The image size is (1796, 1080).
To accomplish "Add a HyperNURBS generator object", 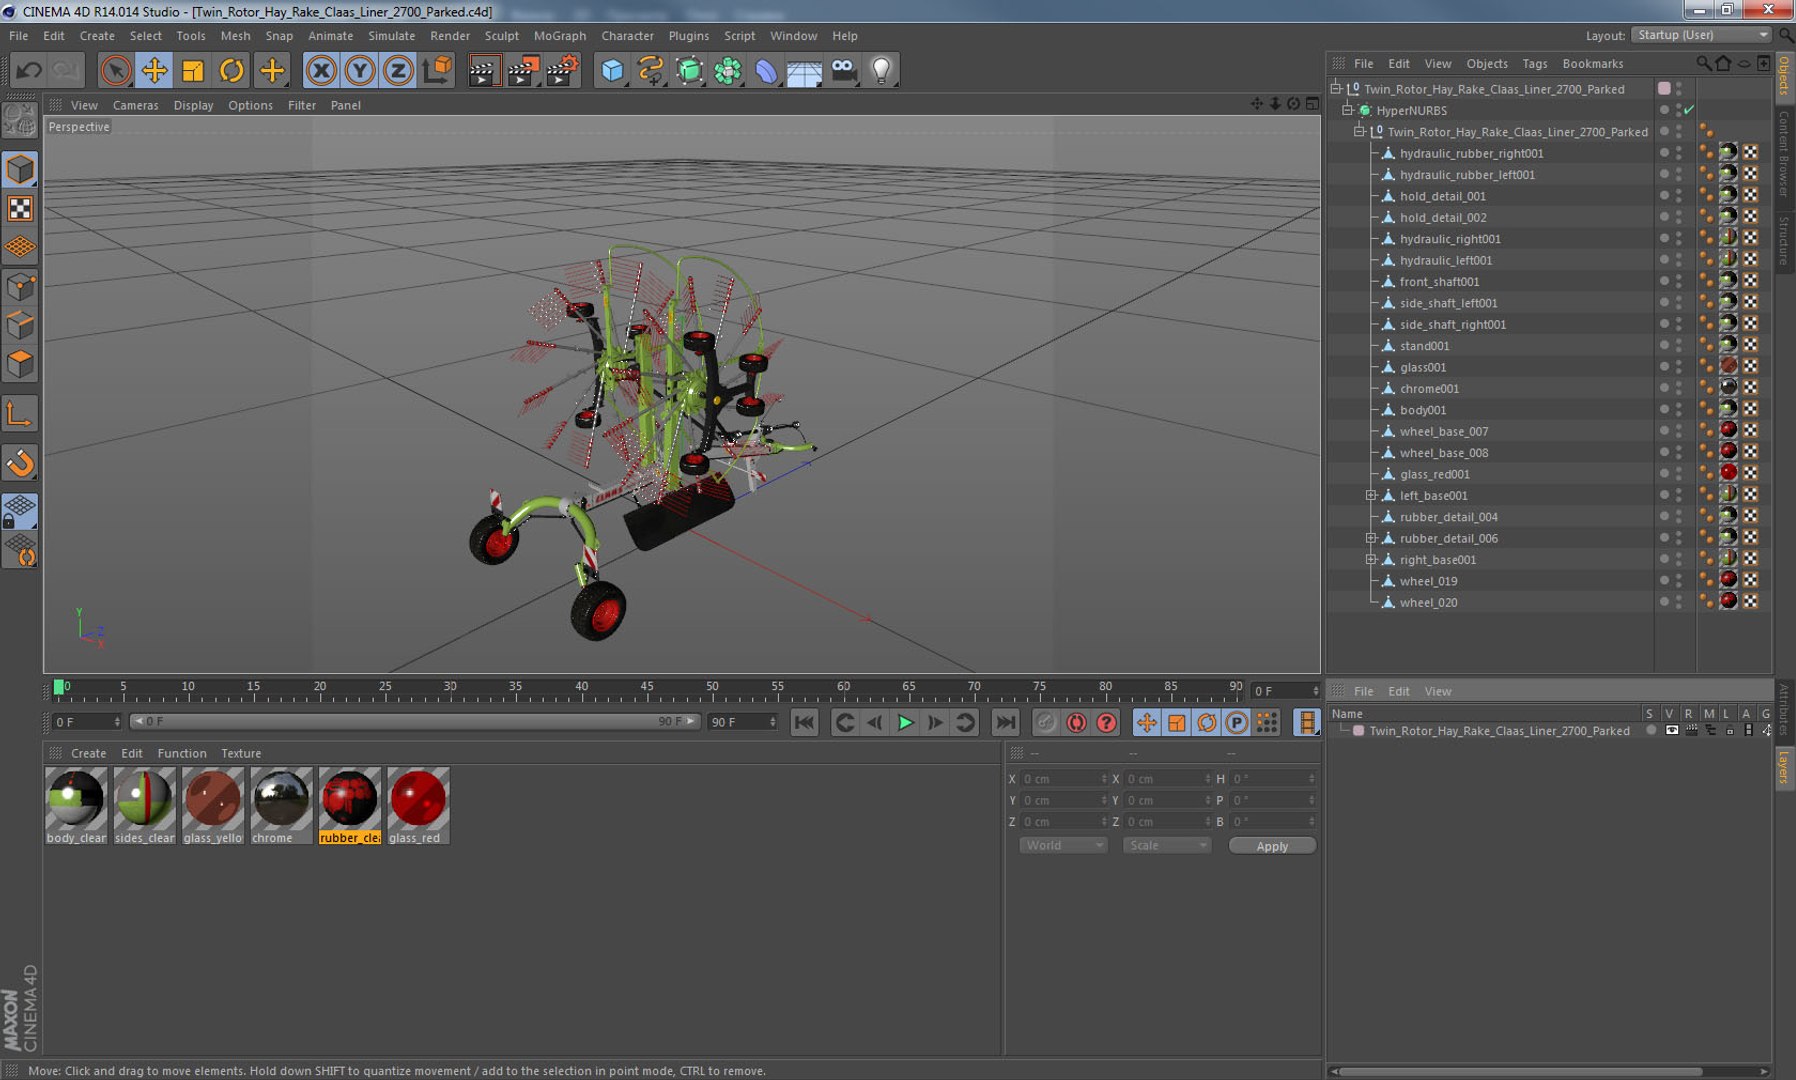I will coord(689,70).
